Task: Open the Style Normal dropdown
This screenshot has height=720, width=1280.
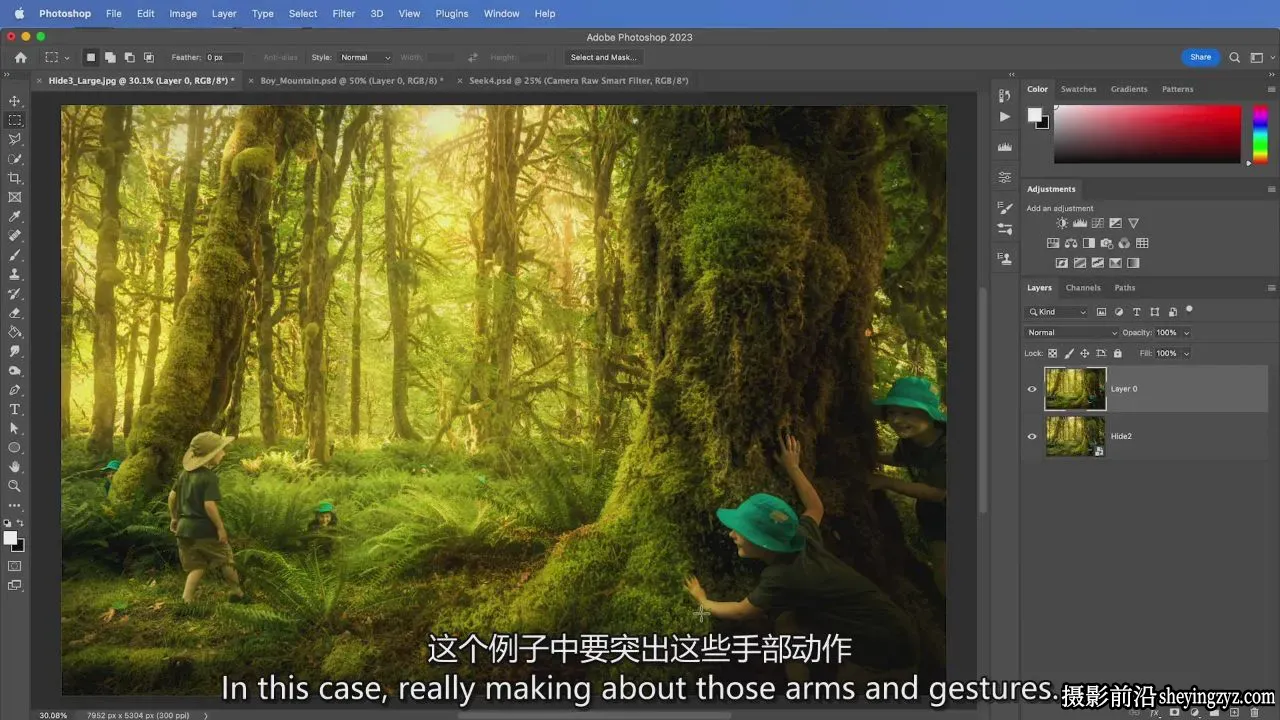Action: [365, 57]
